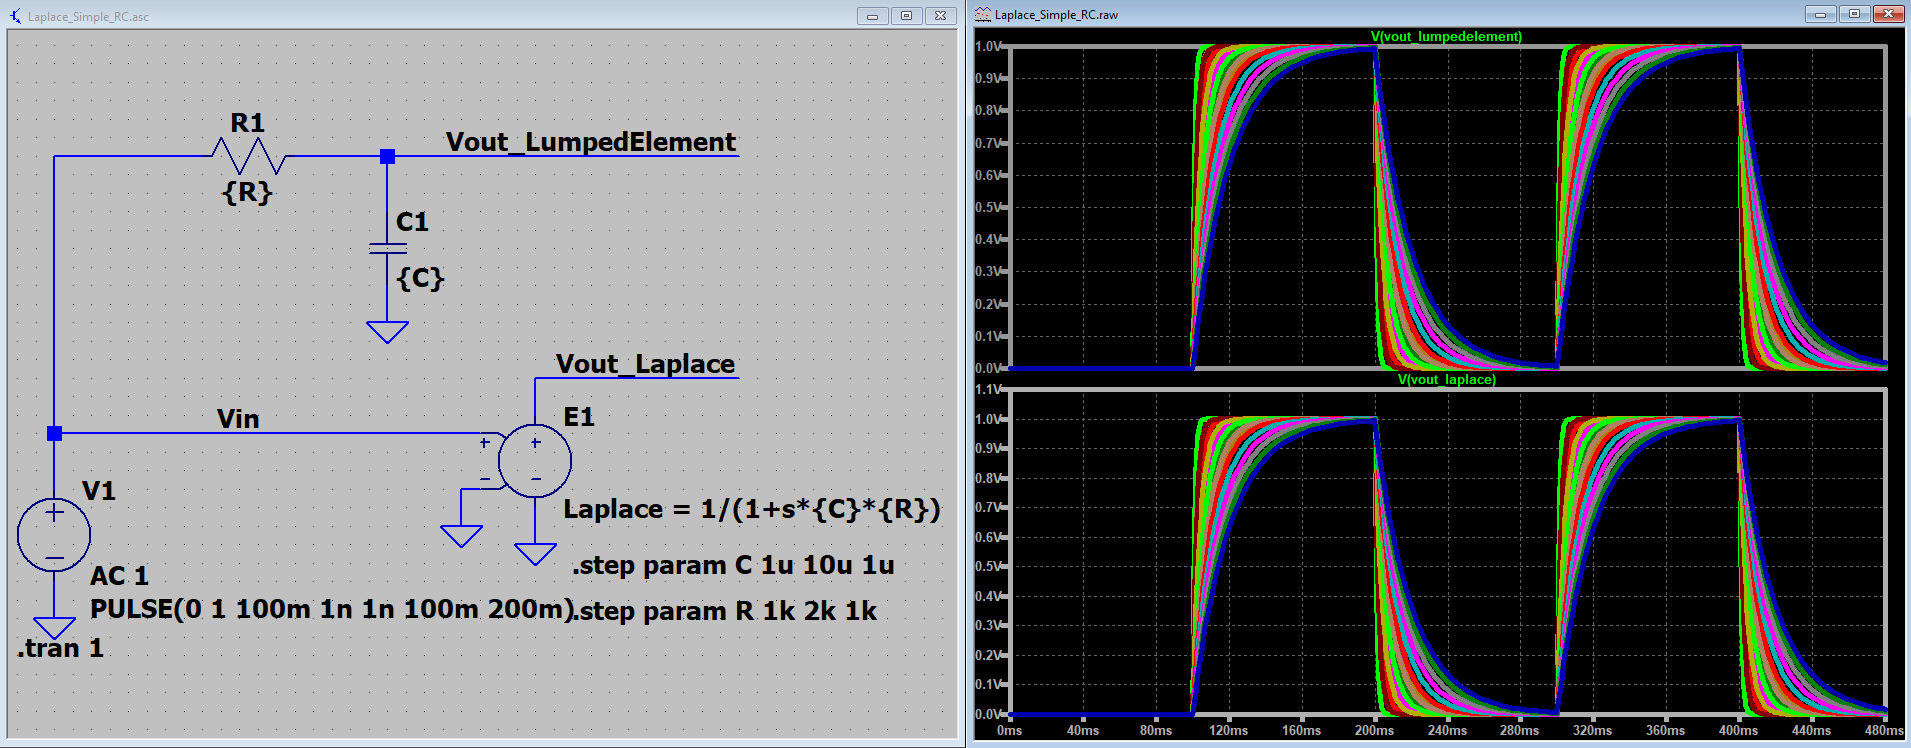Click the .step param R directive text
The width and height of the screenshot is (1911, 748).
click(x=727, y=611)
